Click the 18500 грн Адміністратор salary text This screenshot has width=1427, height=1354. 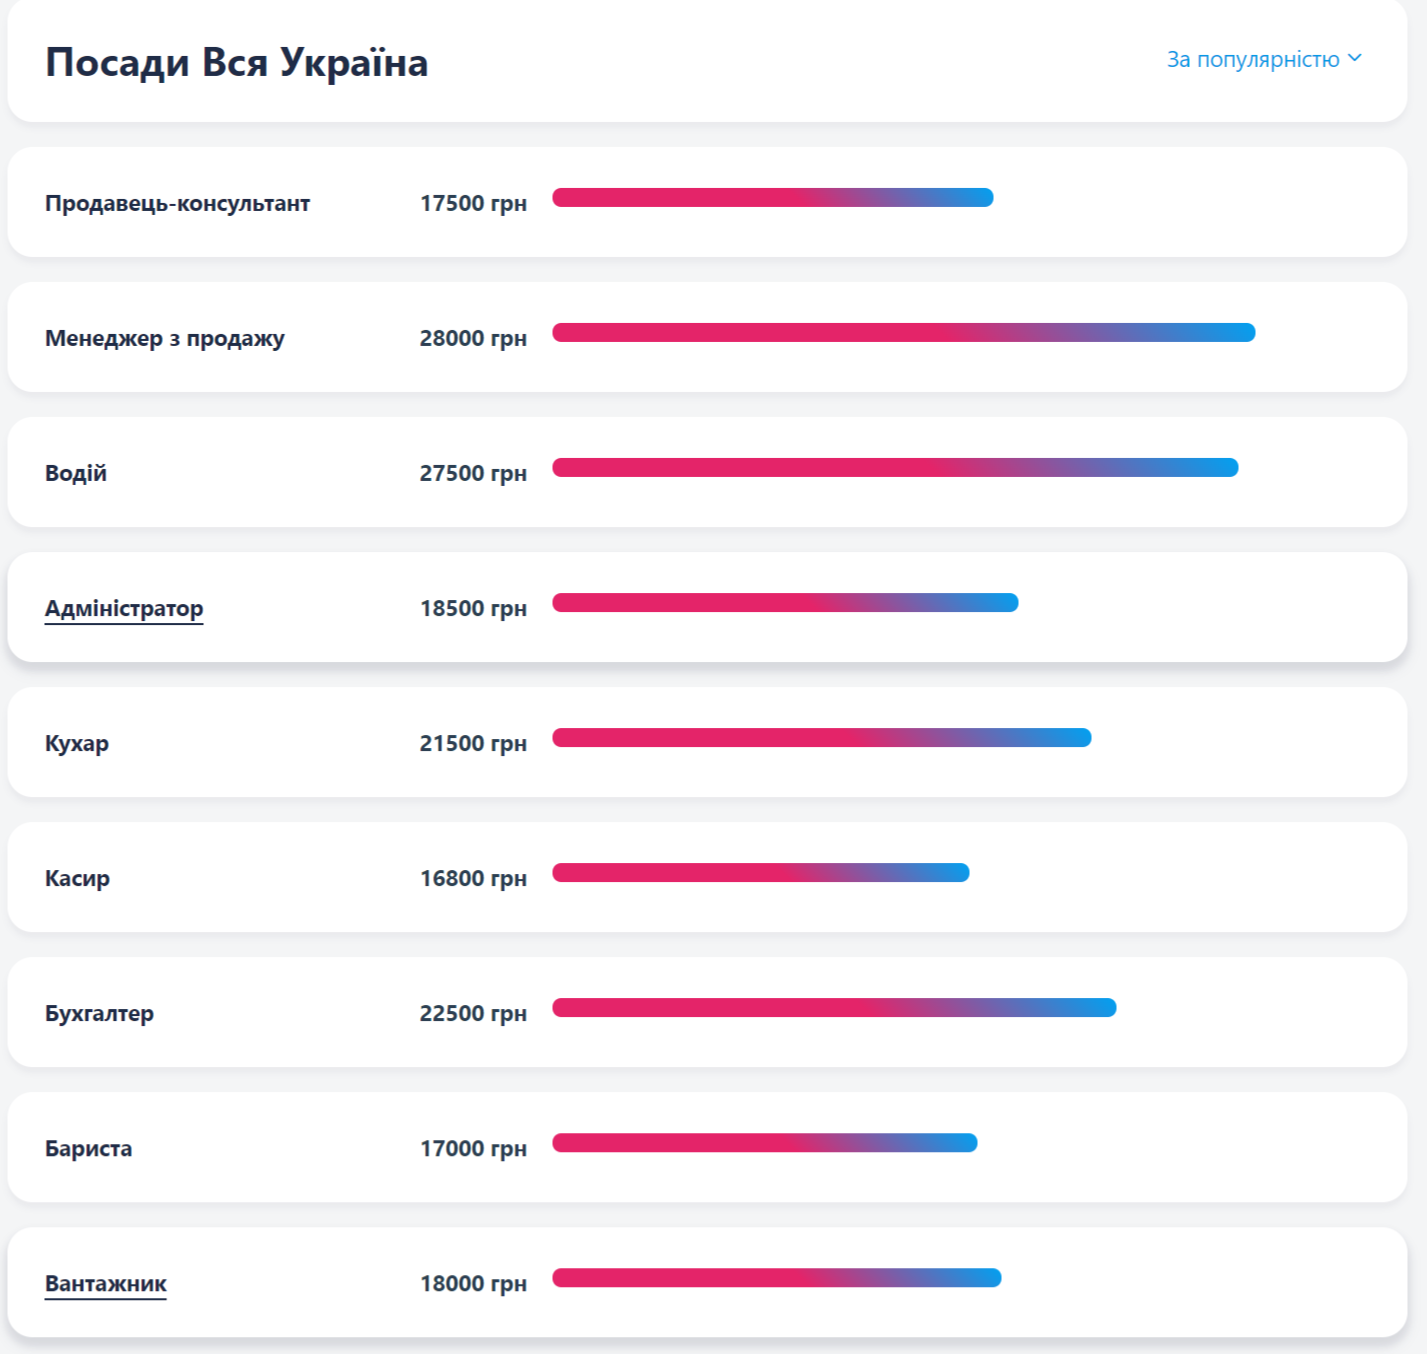pyautogui.click(x=473, y=608)
